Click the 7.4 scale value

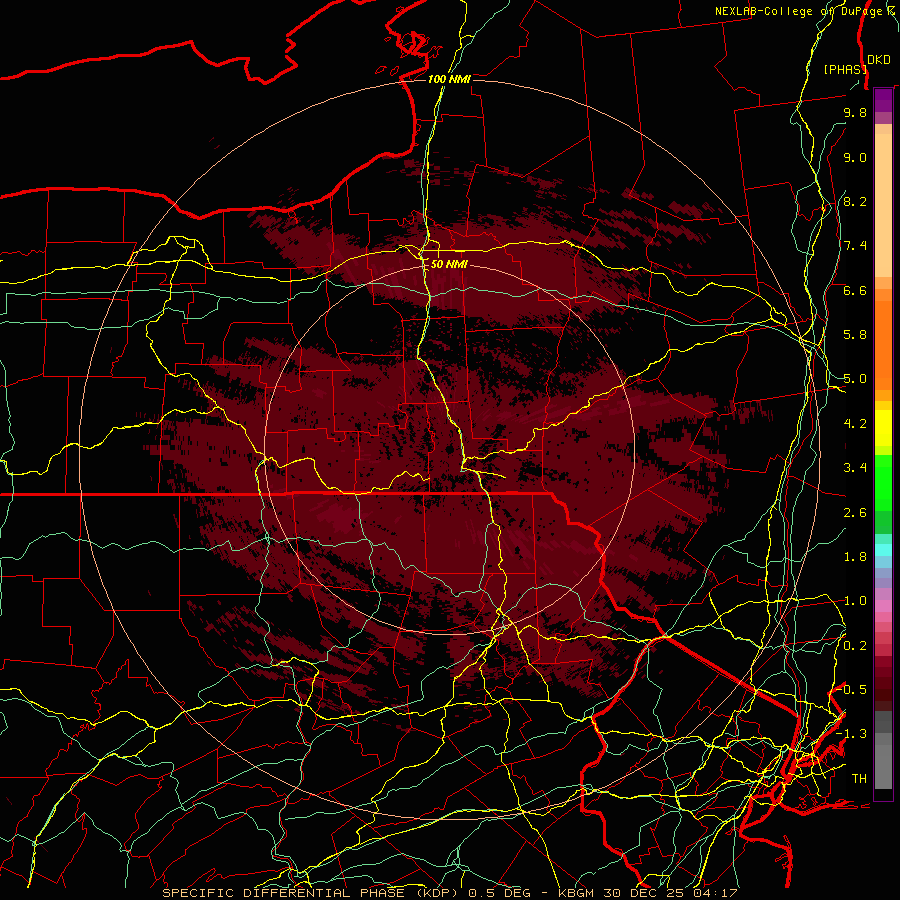(855, 246)
